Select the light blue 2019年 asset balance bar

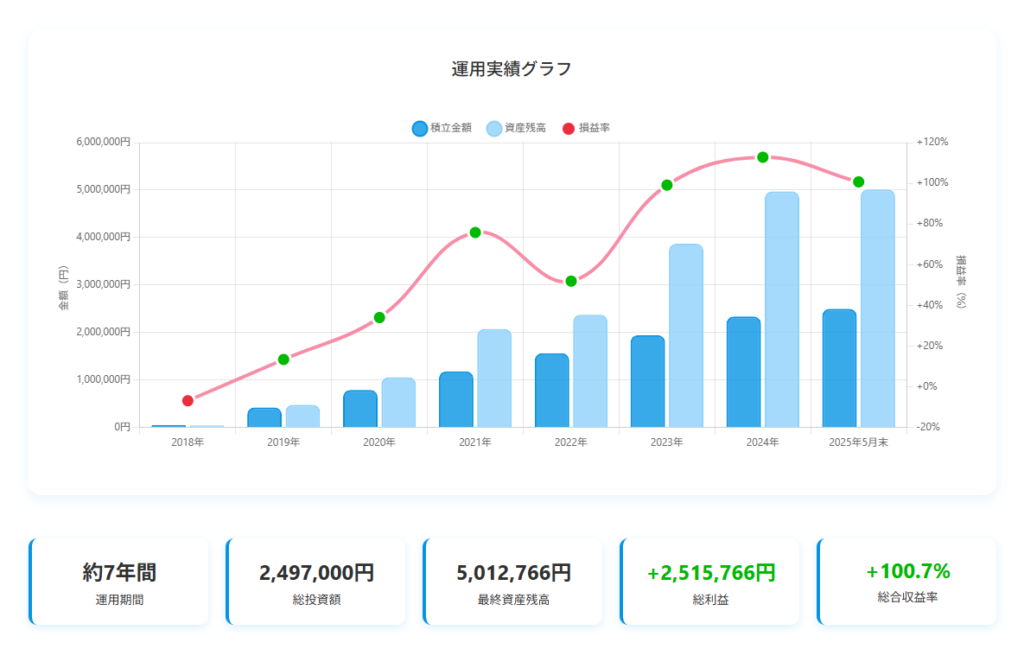click(303, 417)
